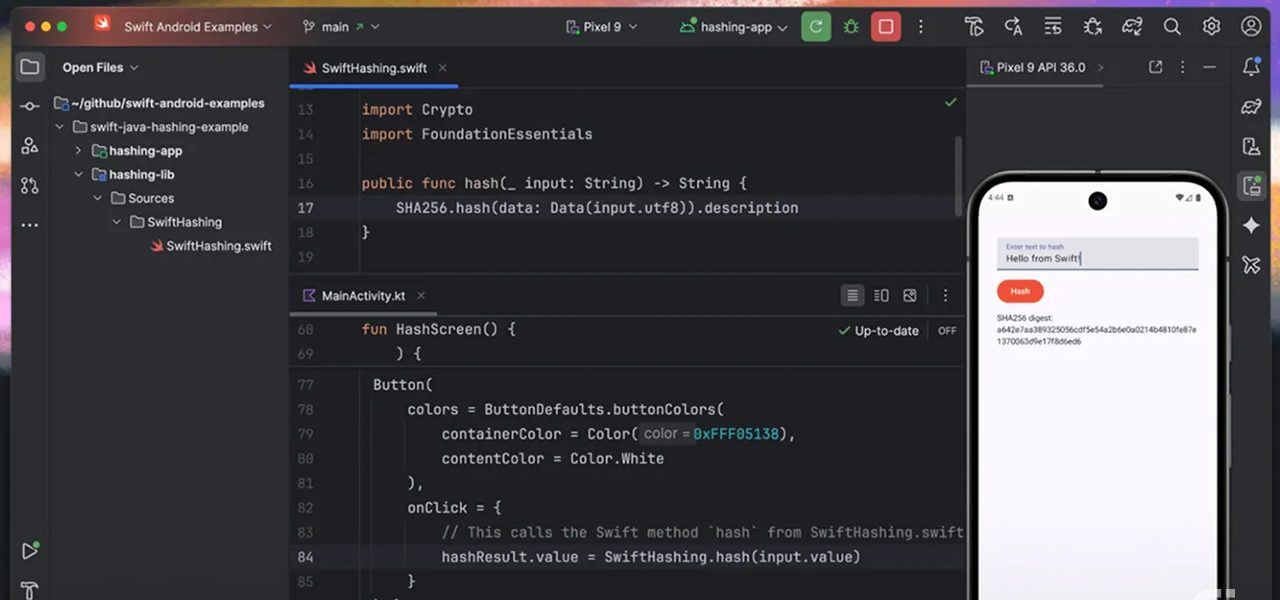Expand the hashing-app folder

tap(79, 151)
